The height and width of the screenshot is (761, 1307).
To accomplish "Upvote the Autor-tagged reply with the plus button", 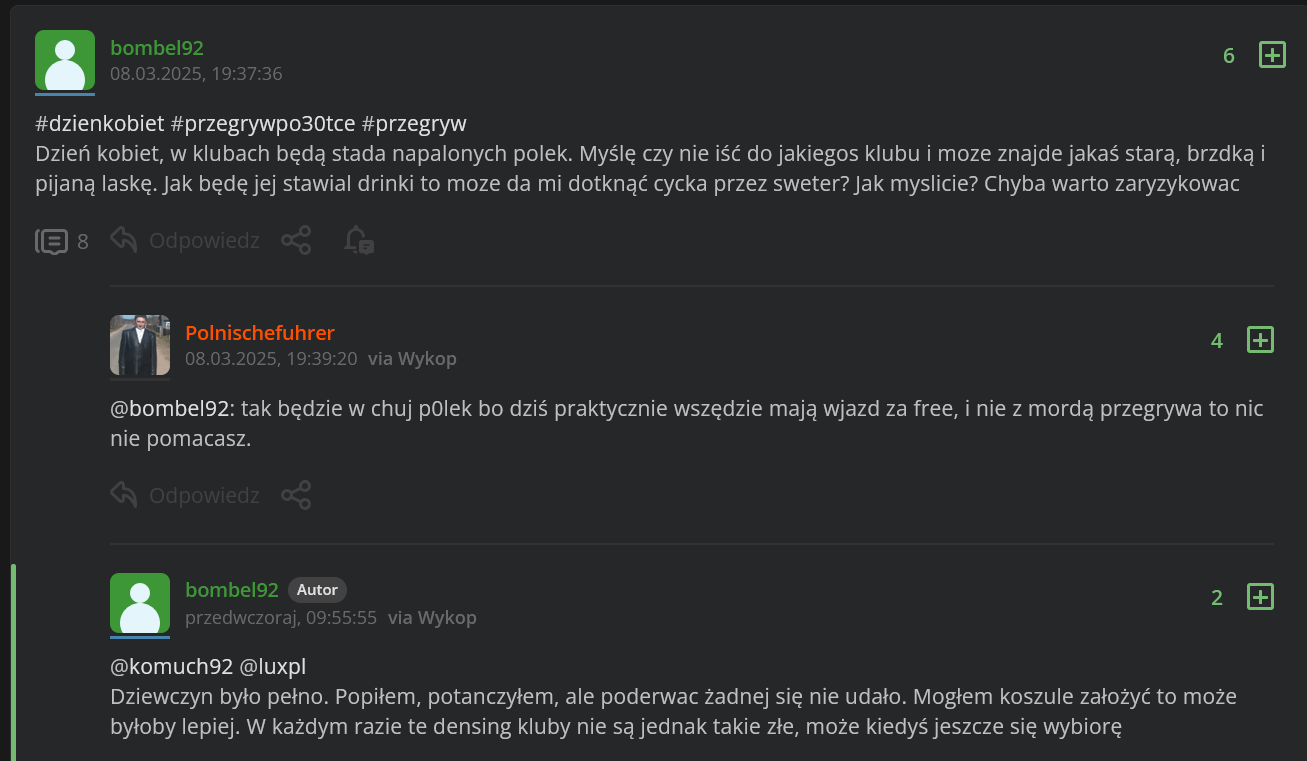I will [x=1260, y=597].
